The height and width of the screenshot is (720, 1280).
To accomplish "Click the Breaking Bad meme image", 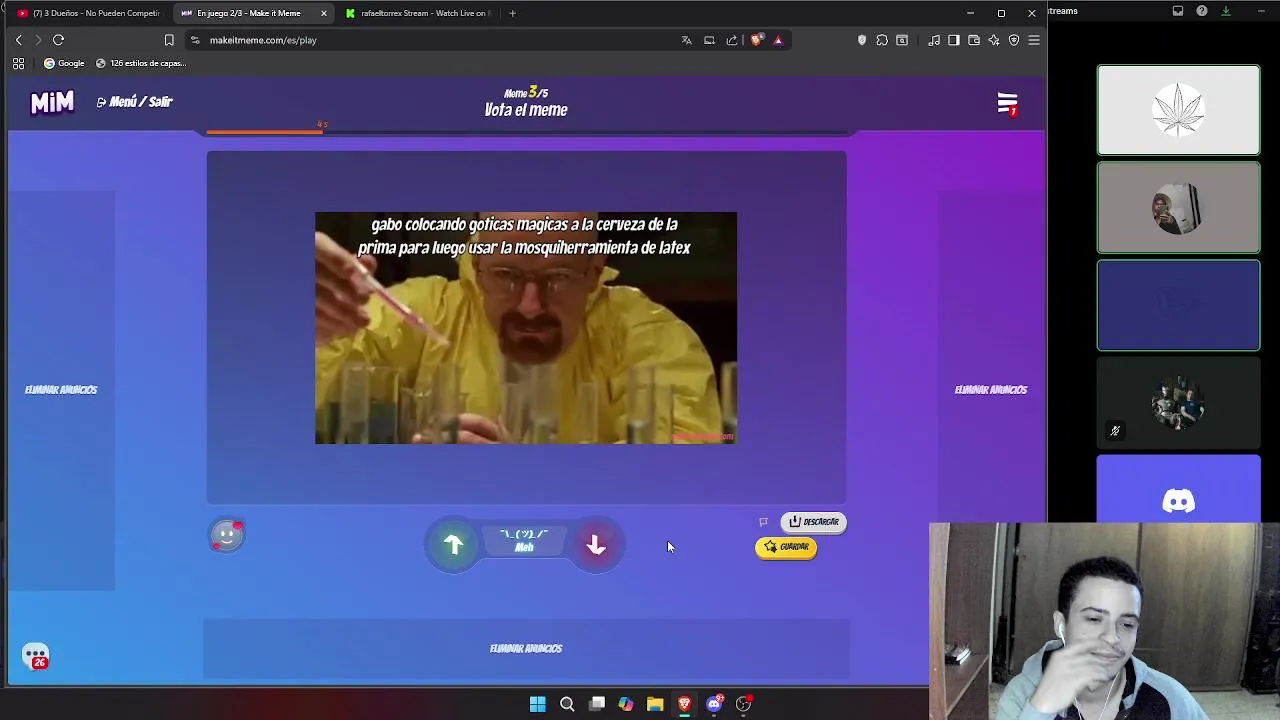I will pyautogui.click(x=526, y=328).
